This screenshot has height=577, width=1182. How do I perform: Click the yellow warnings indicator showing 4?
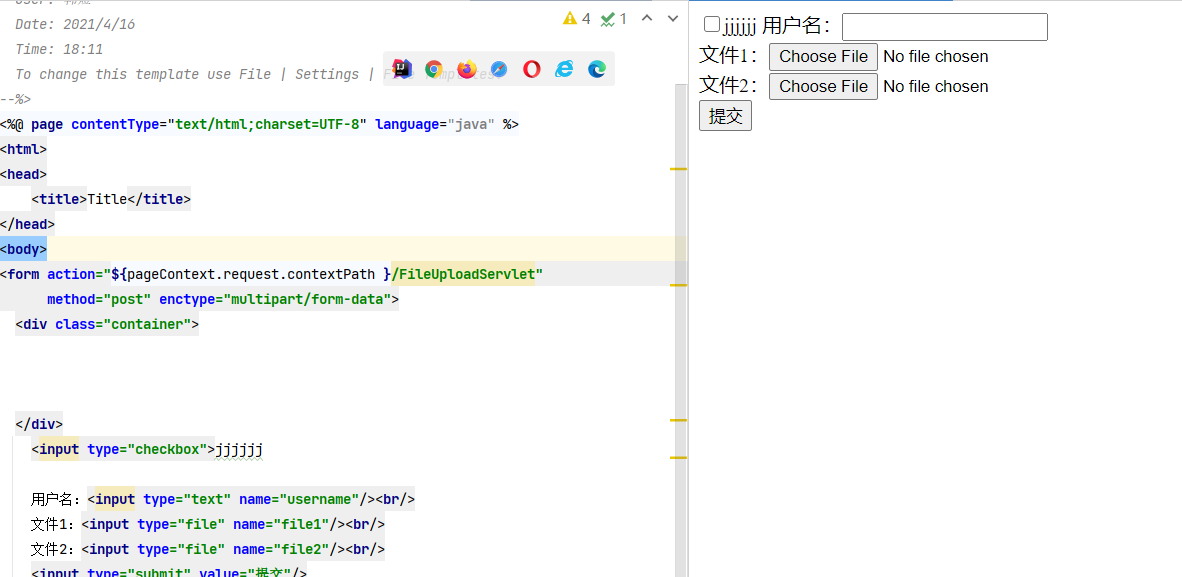577,19
